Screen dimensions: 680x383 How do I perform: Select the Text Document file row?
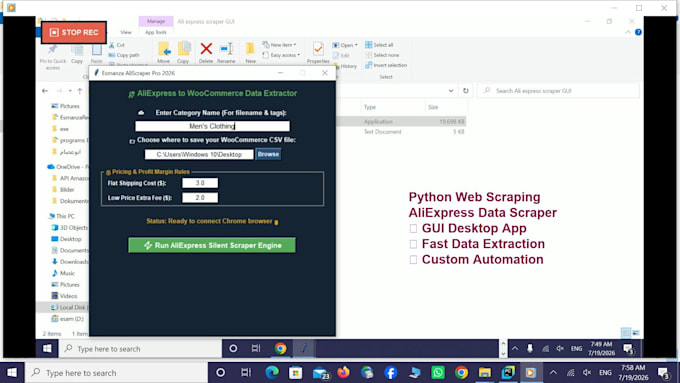coord(401,131)
